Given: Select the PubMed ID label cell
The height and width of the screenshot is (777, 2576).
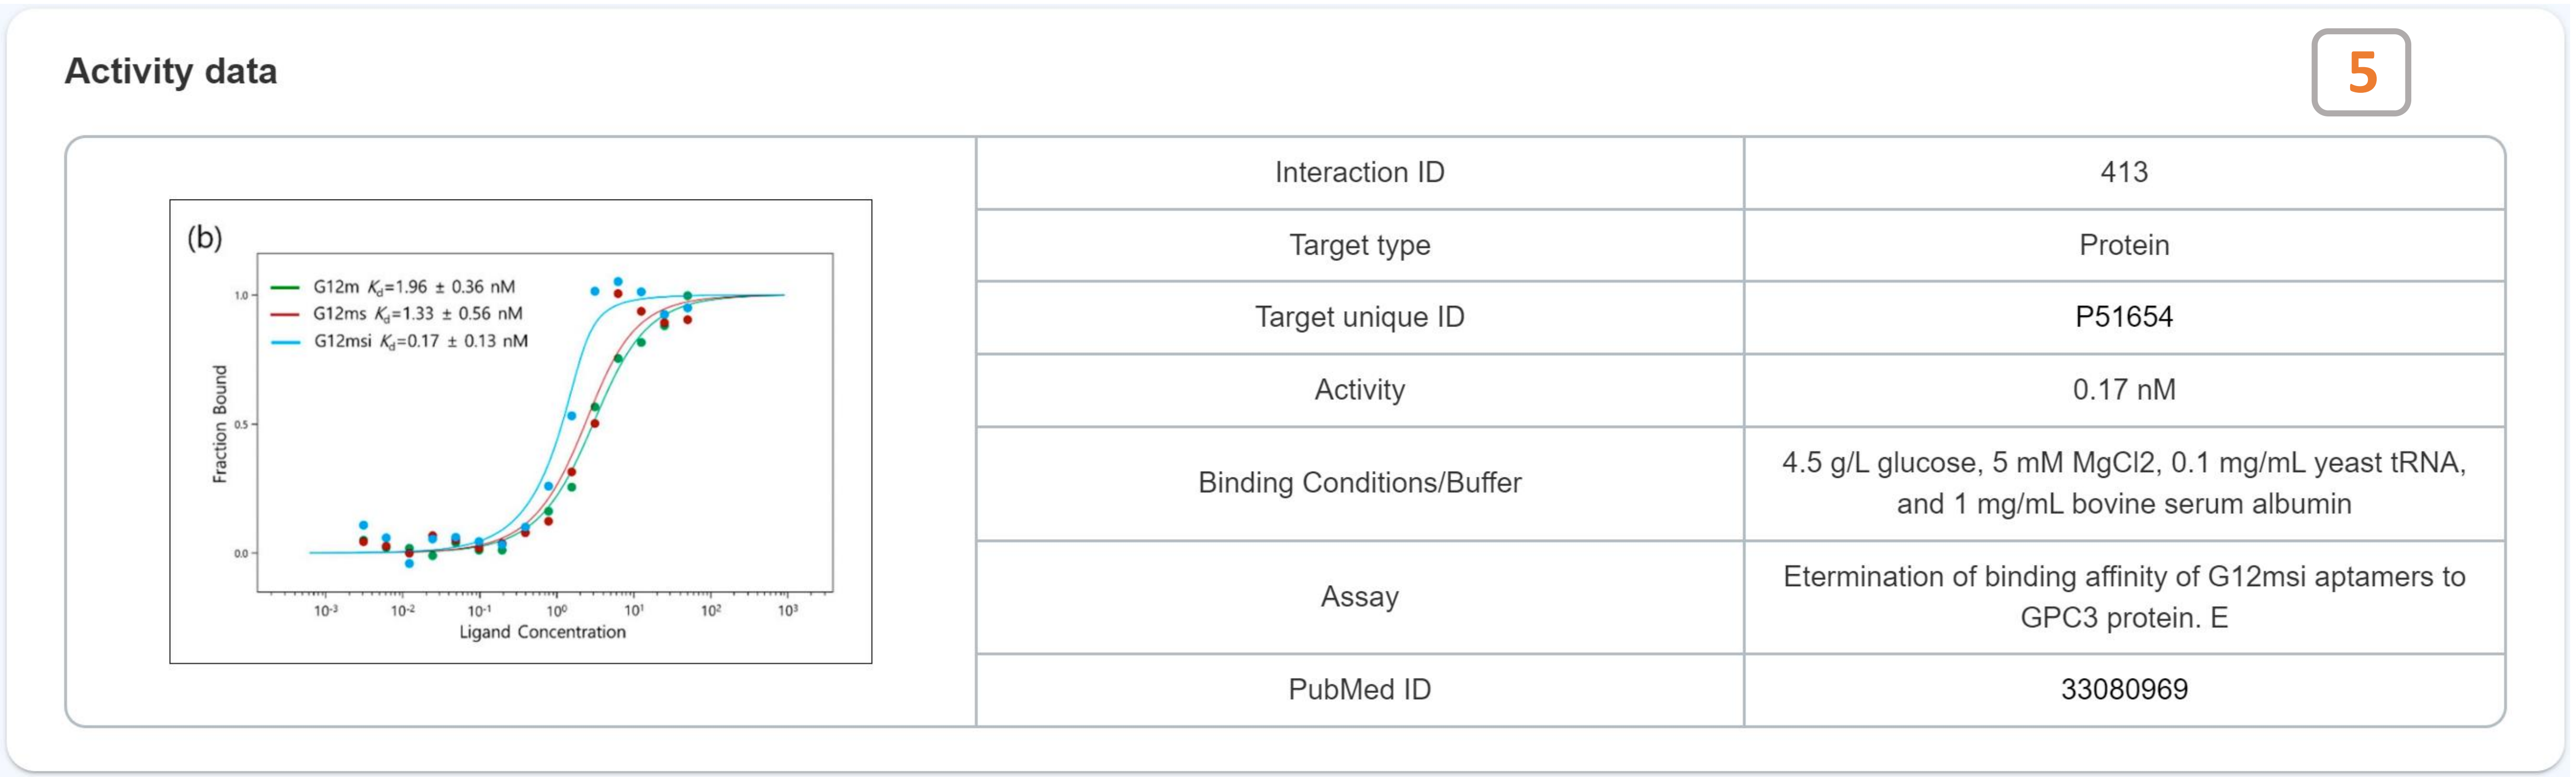Looking at the screenshot, I should pyautogui.click(x=1359, y=689).
